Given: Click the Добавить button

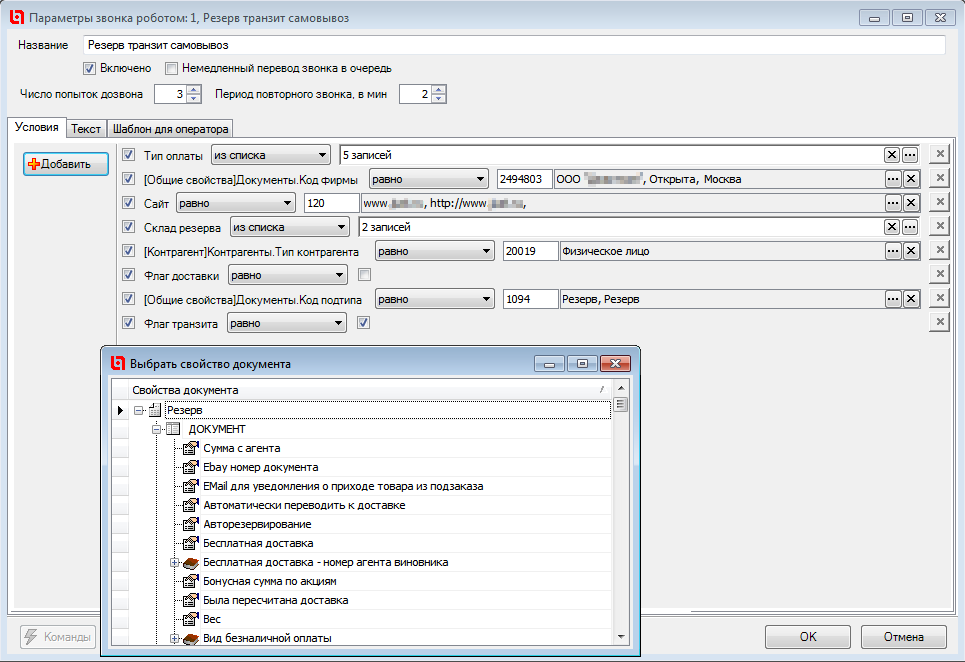Looking at the screenshot, I should (x=66, y=164).
